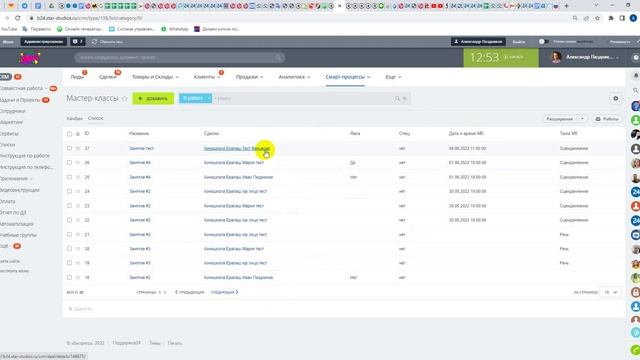Screen dimensions: 640x360
Task: Switch to the Список view tab
Action: pyautogui.click(x=96, y=118)
